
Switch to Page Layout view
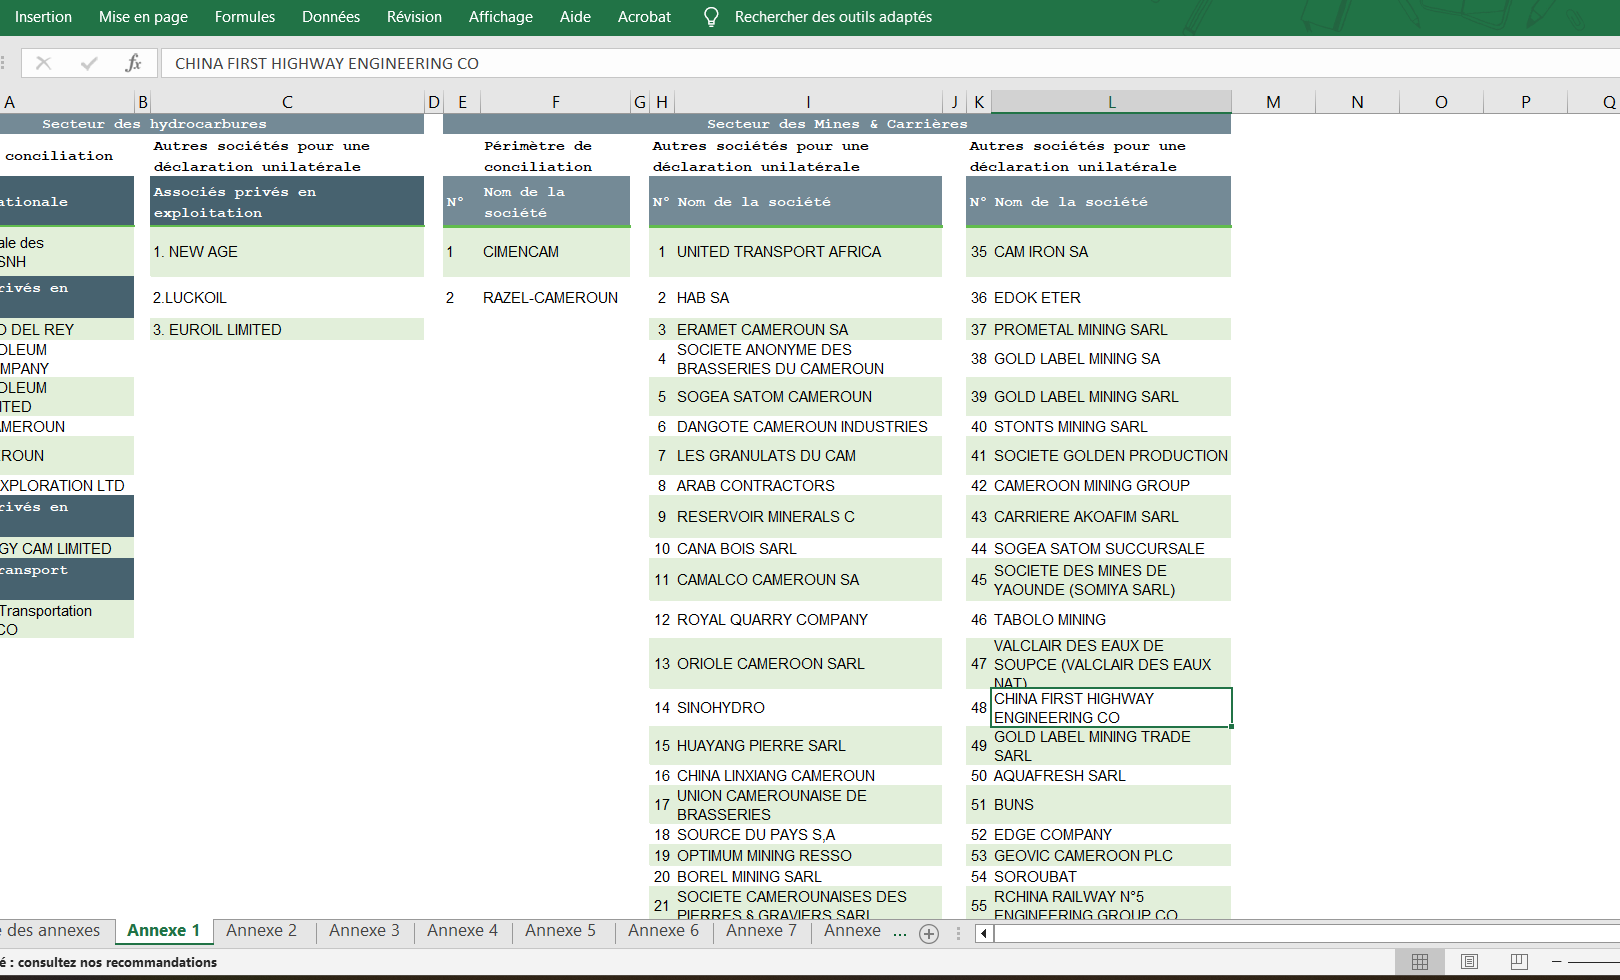(1469, 962)
